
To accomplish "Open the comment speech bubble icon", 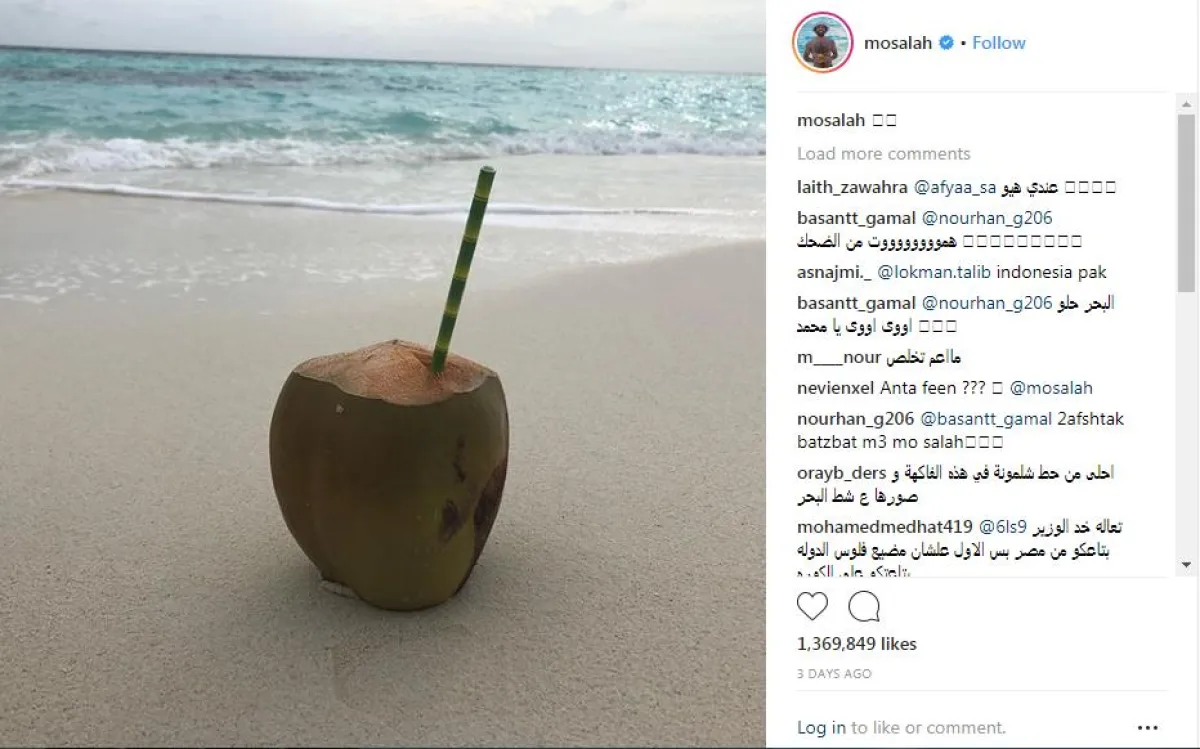I will (x=864, y=607).
